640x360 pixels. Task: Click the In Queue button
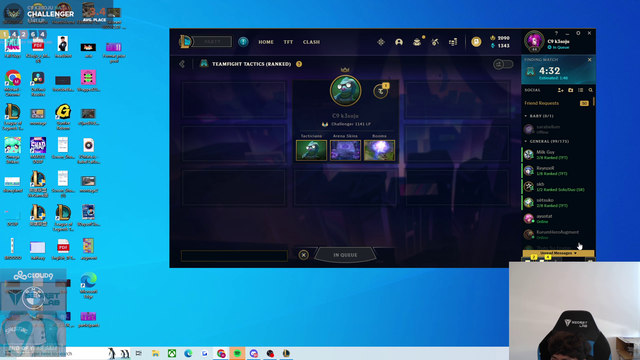pyautogui.click(x=345, y=255)
